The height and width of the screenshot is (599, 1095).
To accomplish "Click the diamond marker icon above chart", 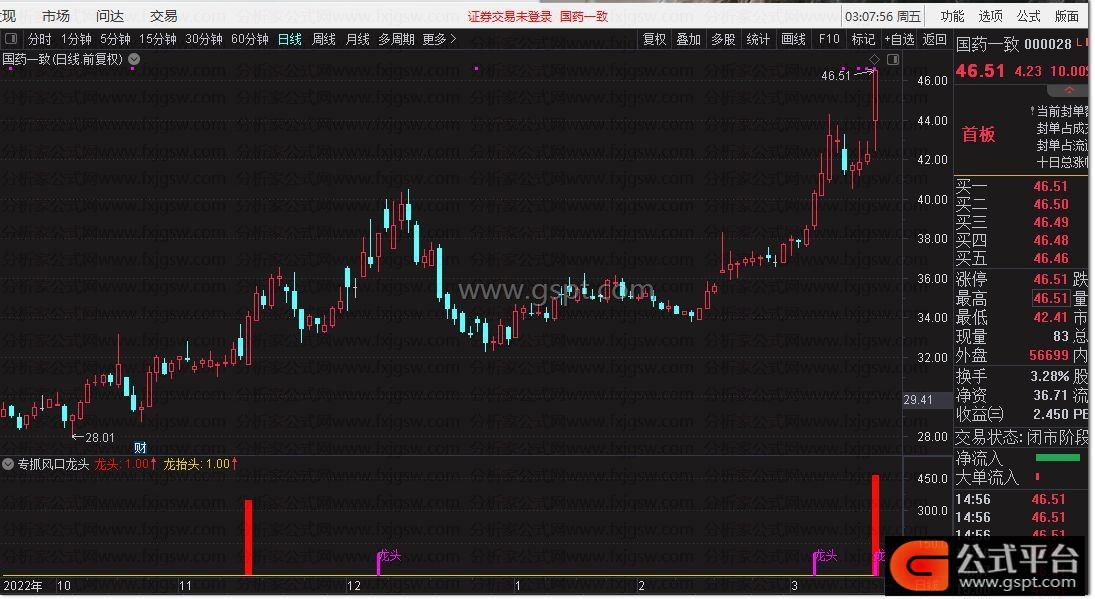I will [874, 59].
